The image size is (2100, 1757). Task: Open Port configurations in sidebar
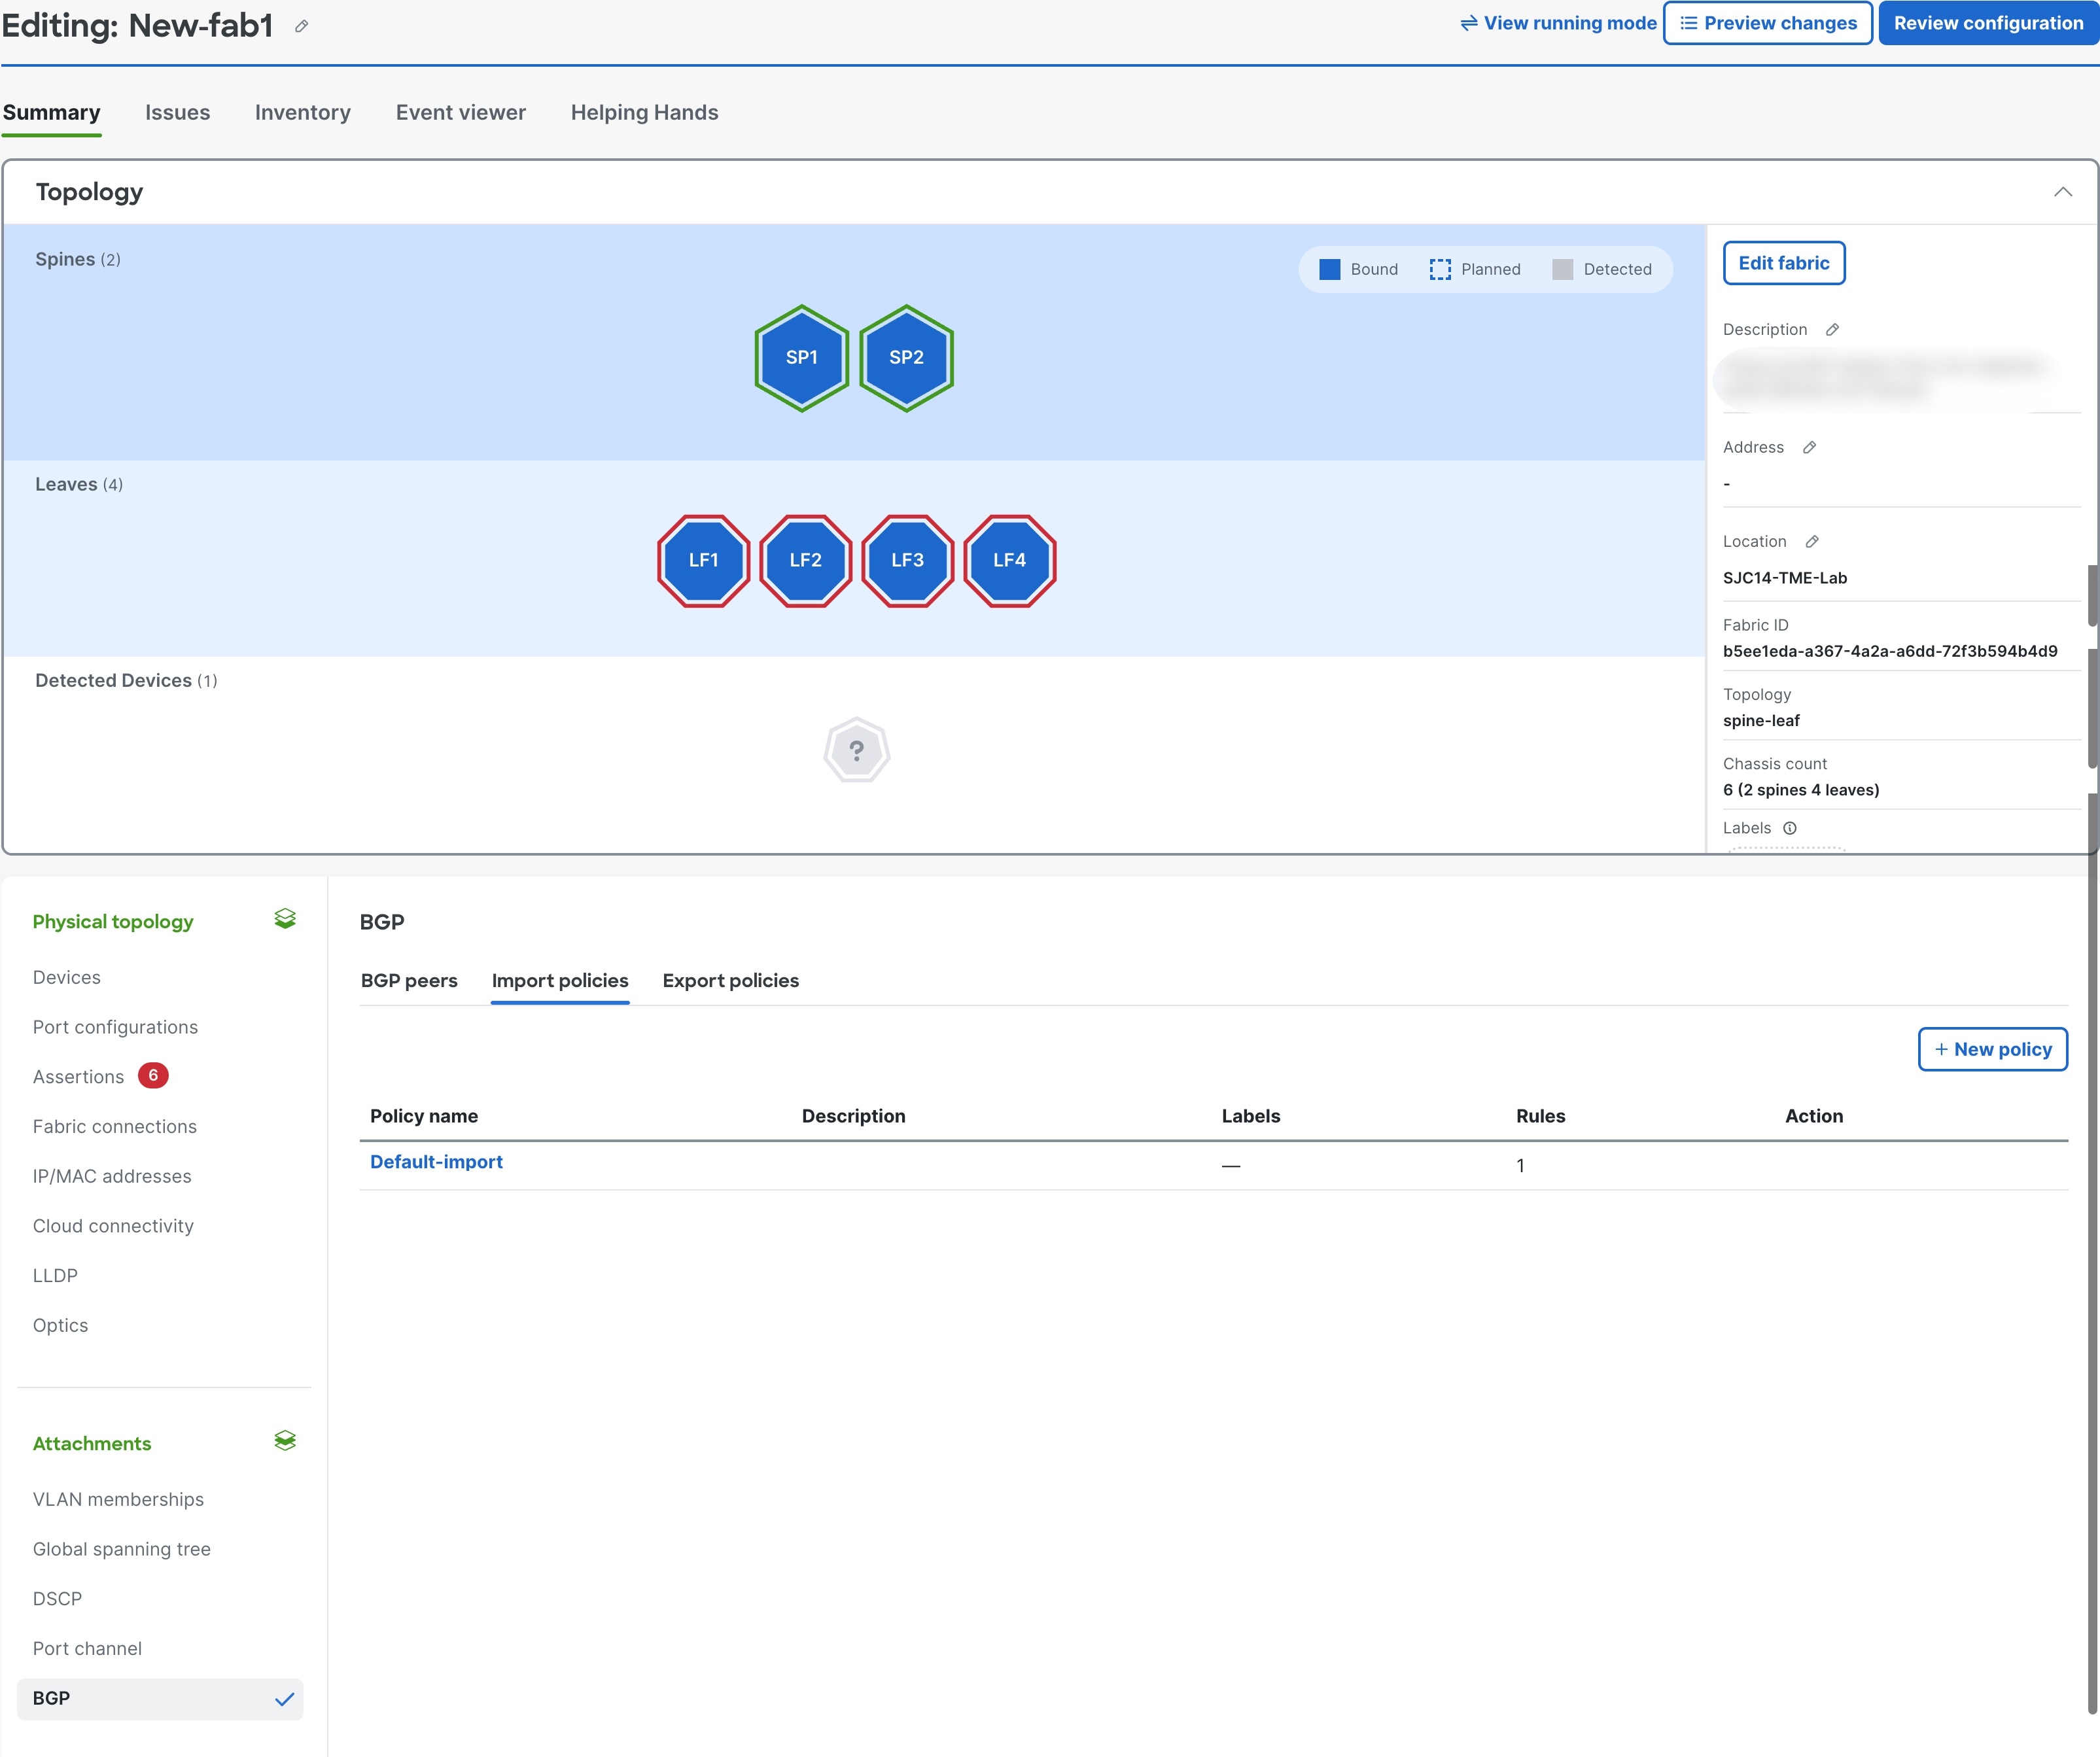115,1027
